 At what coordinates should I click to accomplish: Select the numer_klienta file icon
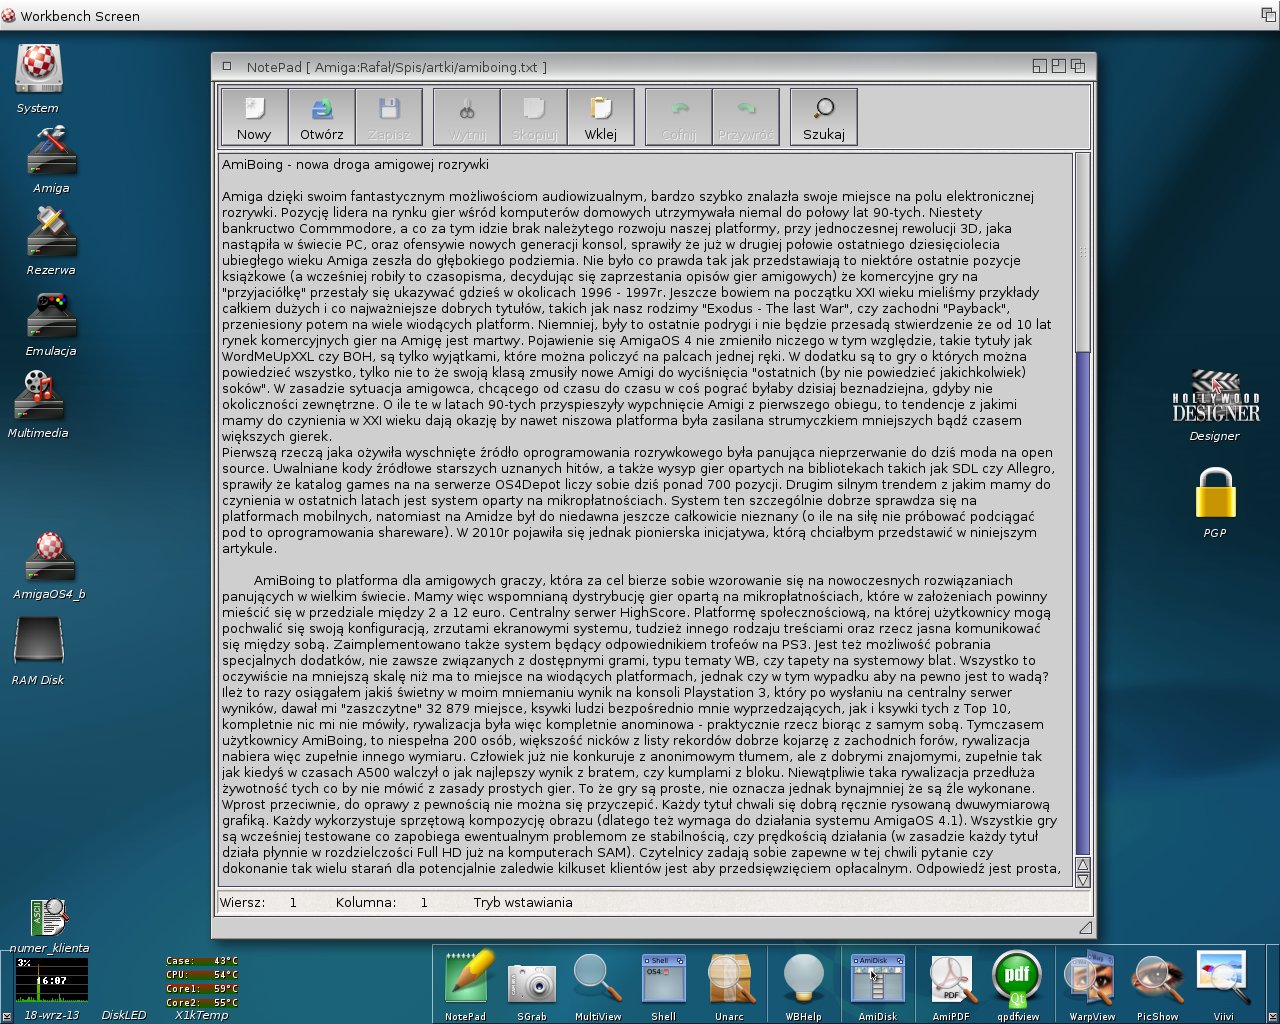point(49,925)
